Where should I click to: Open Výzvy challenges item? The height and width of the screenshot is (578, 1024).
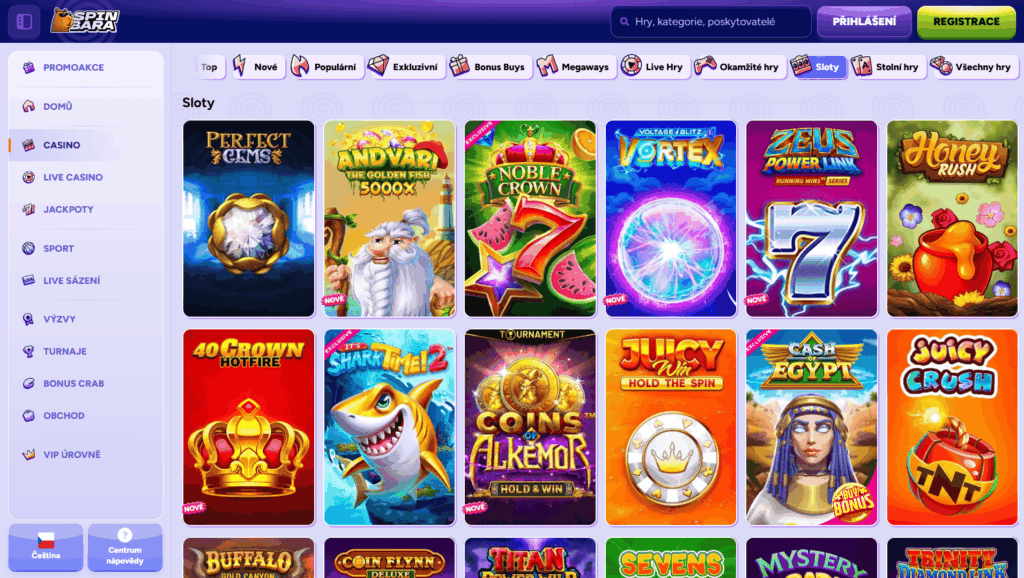tap(86, 319)
